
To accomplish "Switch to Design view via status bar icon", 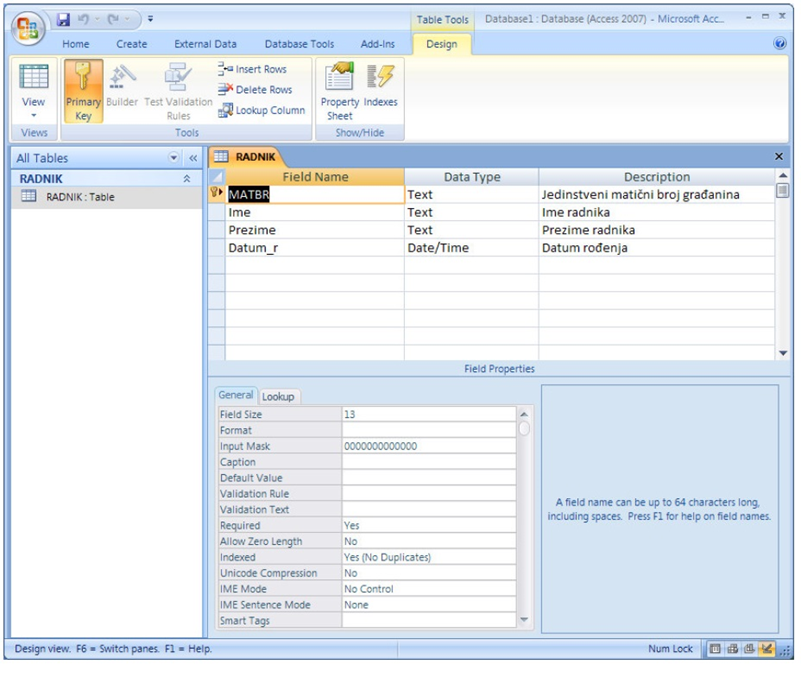I will click(766, 649).
